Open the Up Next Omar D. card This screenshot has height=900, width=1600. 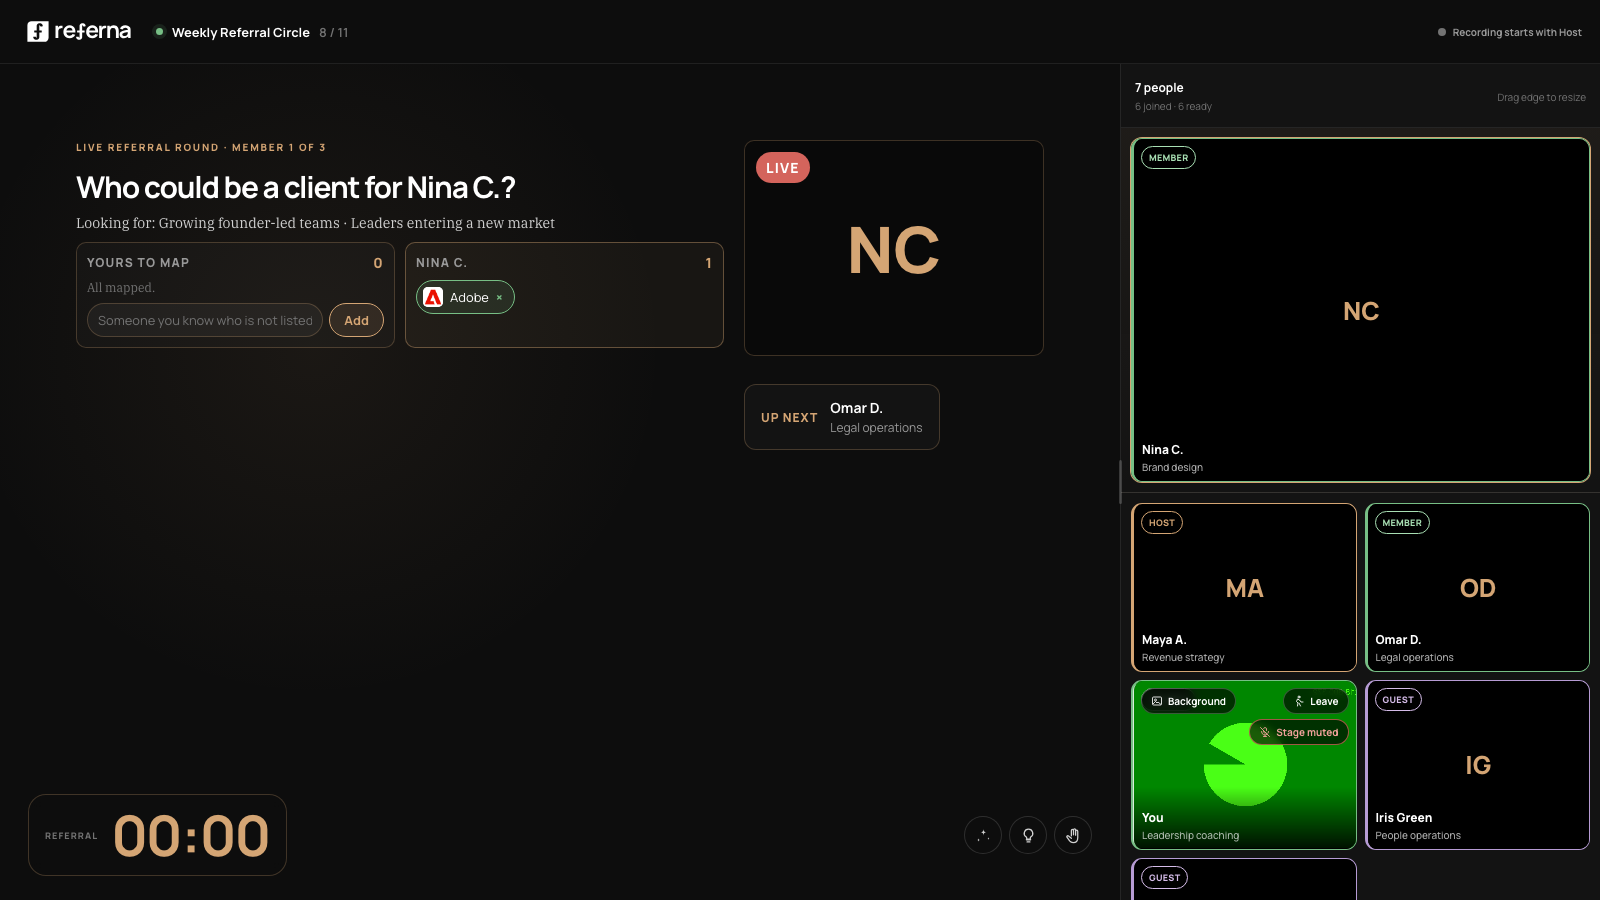click(x=842, y=417)
